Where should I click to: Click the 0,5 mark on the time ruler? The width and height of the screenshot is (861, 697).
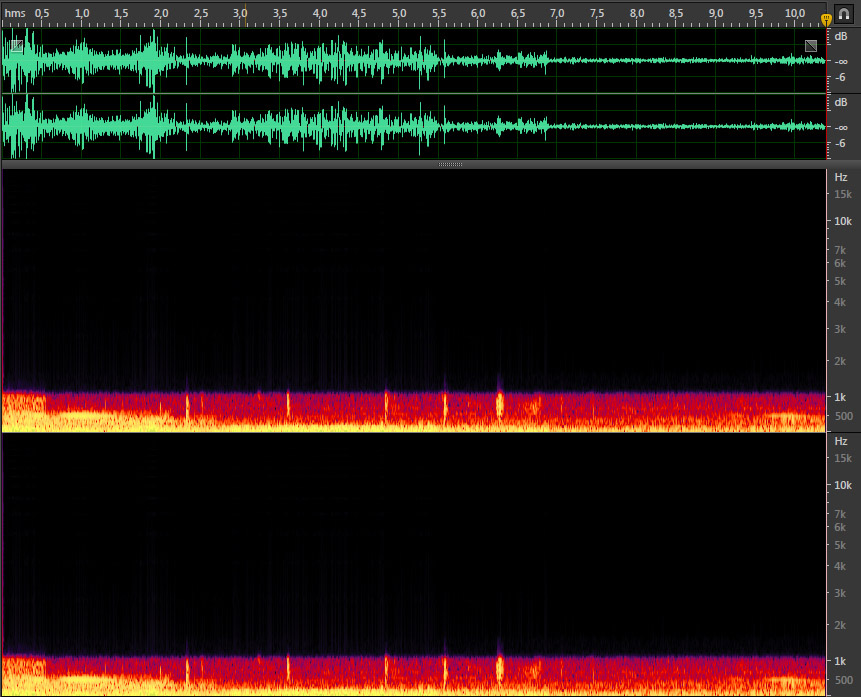pos(42,13)
